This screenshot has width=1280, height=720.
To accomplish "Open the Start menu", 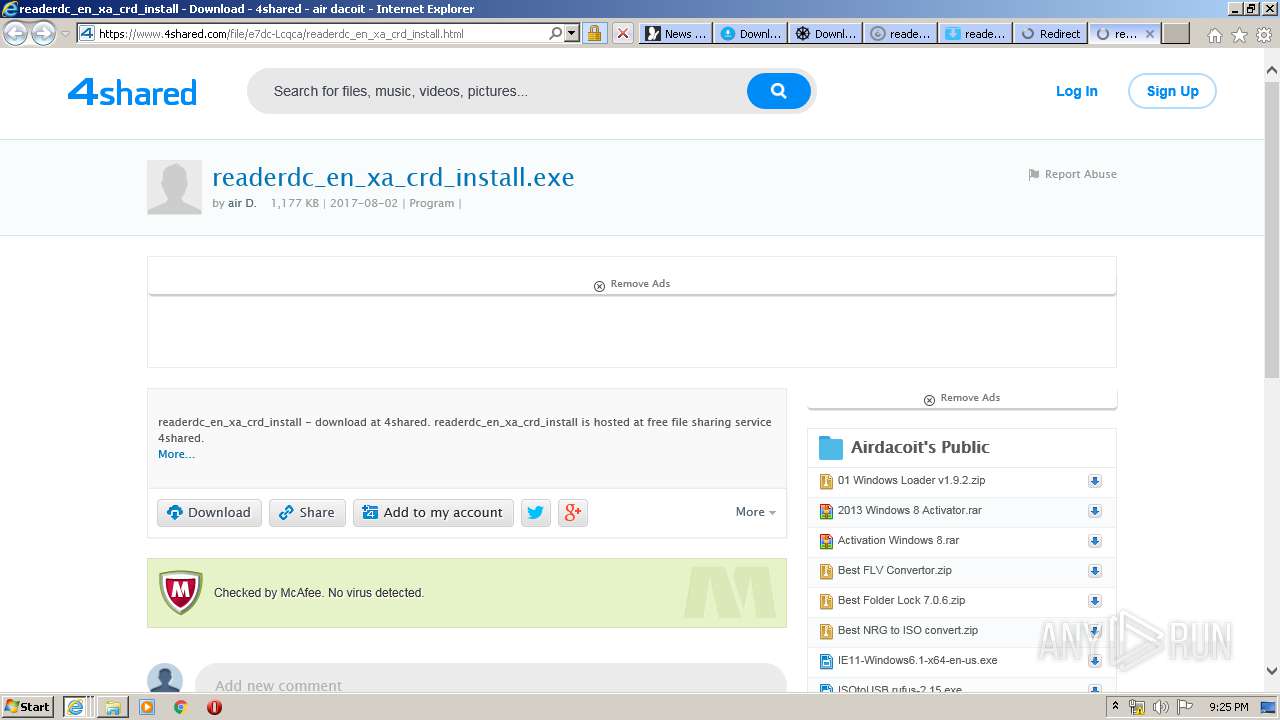I will tap(28, 707).
